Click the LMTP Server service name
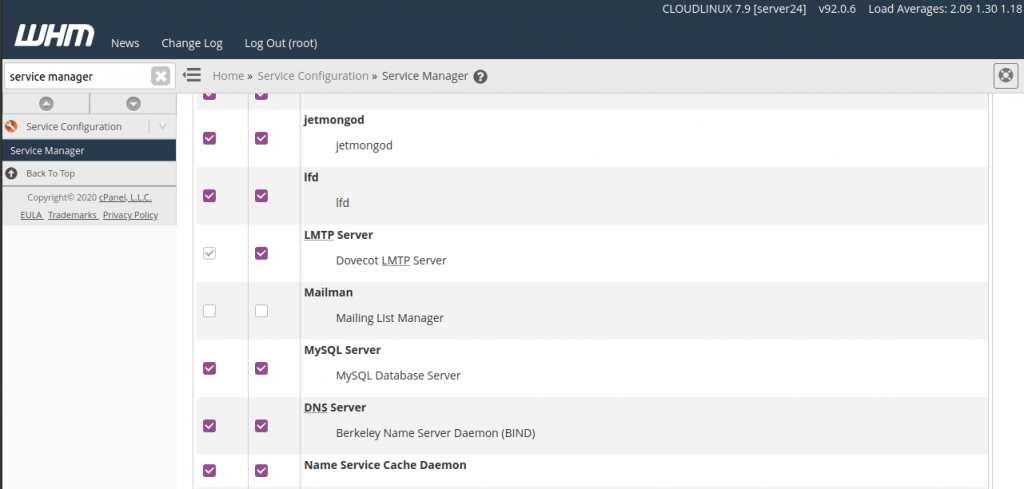Screen dimensions: 1024x489 (338, 234)
